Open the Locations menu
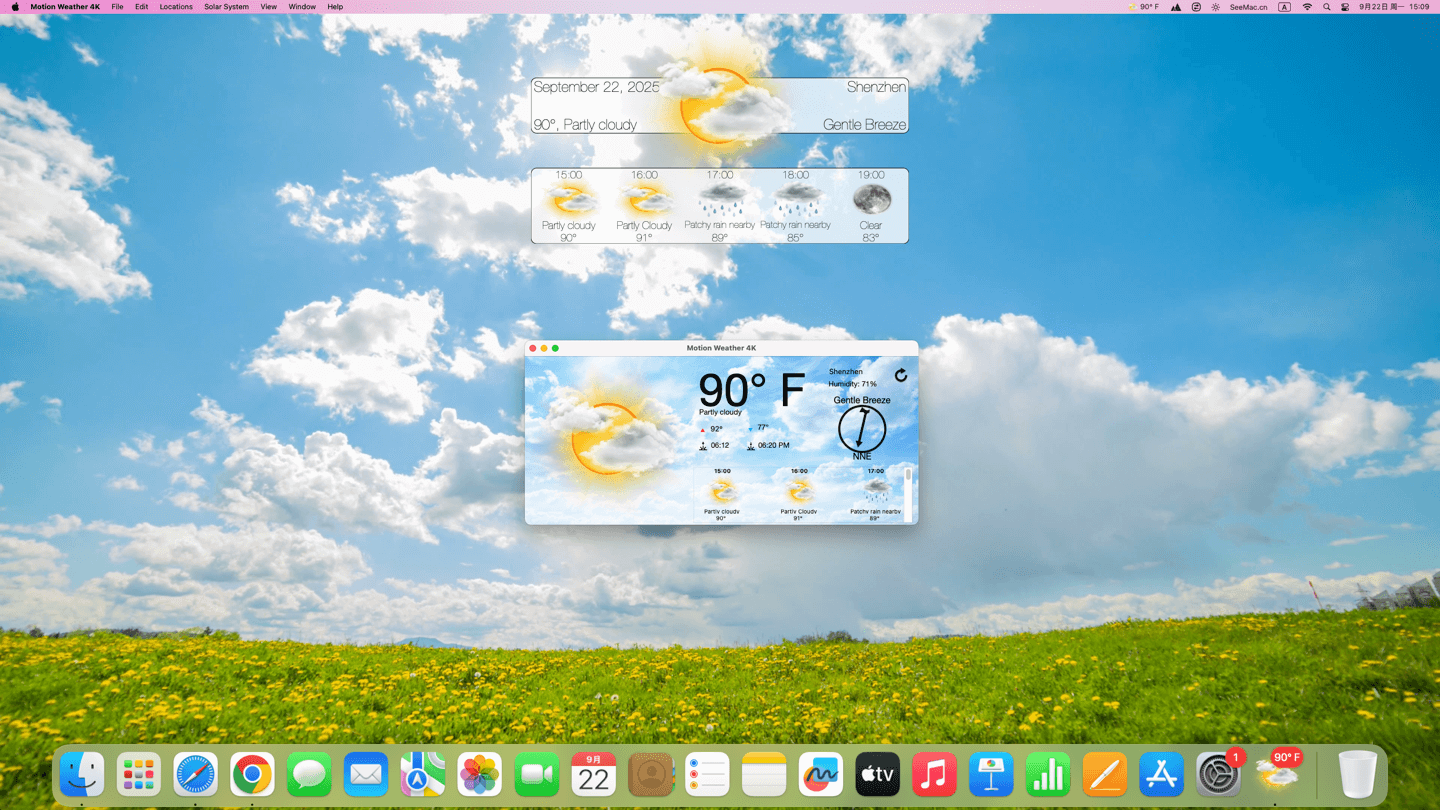 176,7
